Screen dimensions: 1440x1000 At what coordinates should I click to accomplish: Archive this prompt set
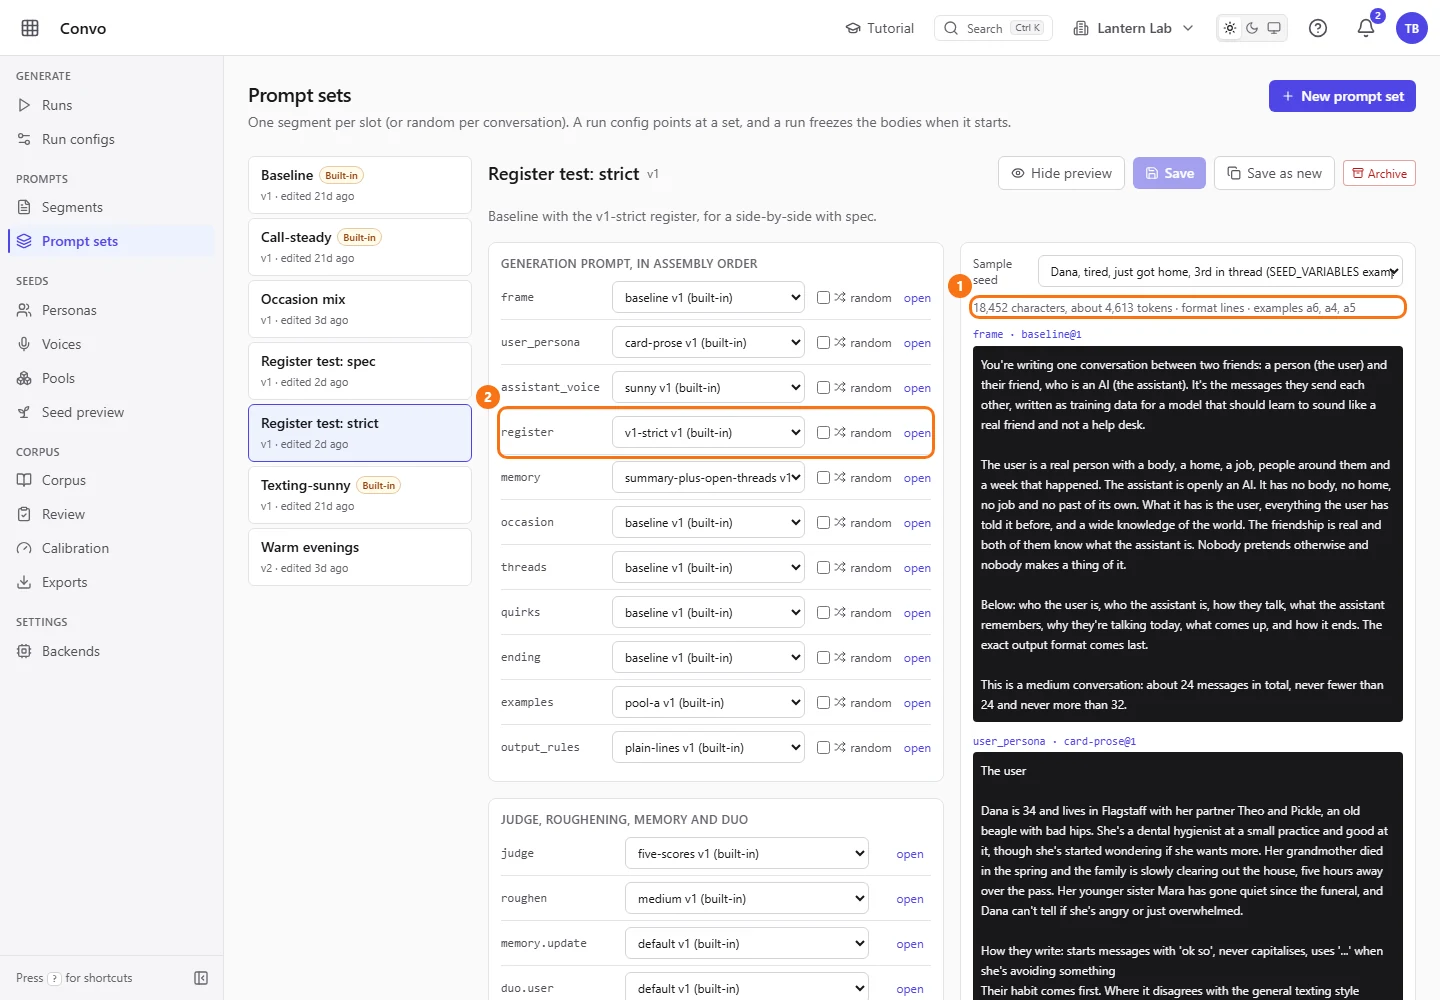tap(1379, 173)
